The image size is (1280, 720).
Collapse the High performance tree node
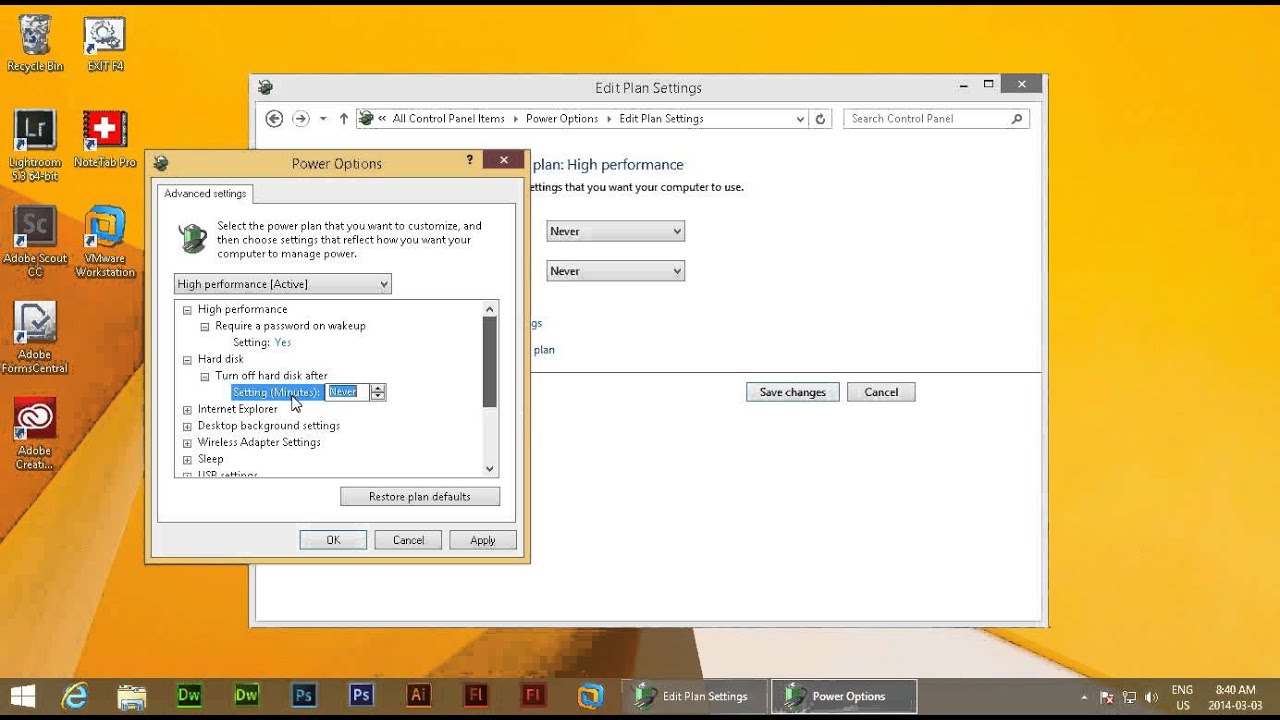coord(187,310)
